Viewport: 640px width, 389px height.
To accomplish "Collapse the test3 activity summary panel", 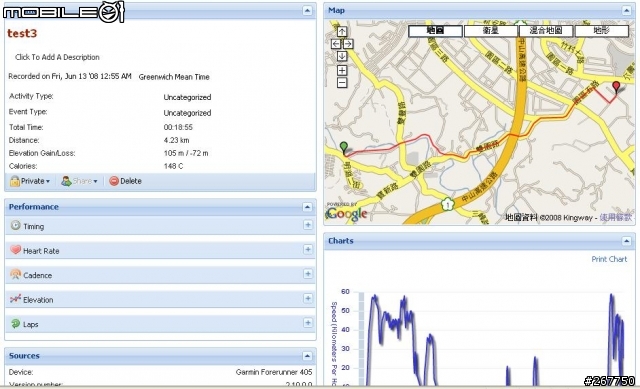I will tap(307, 11).
